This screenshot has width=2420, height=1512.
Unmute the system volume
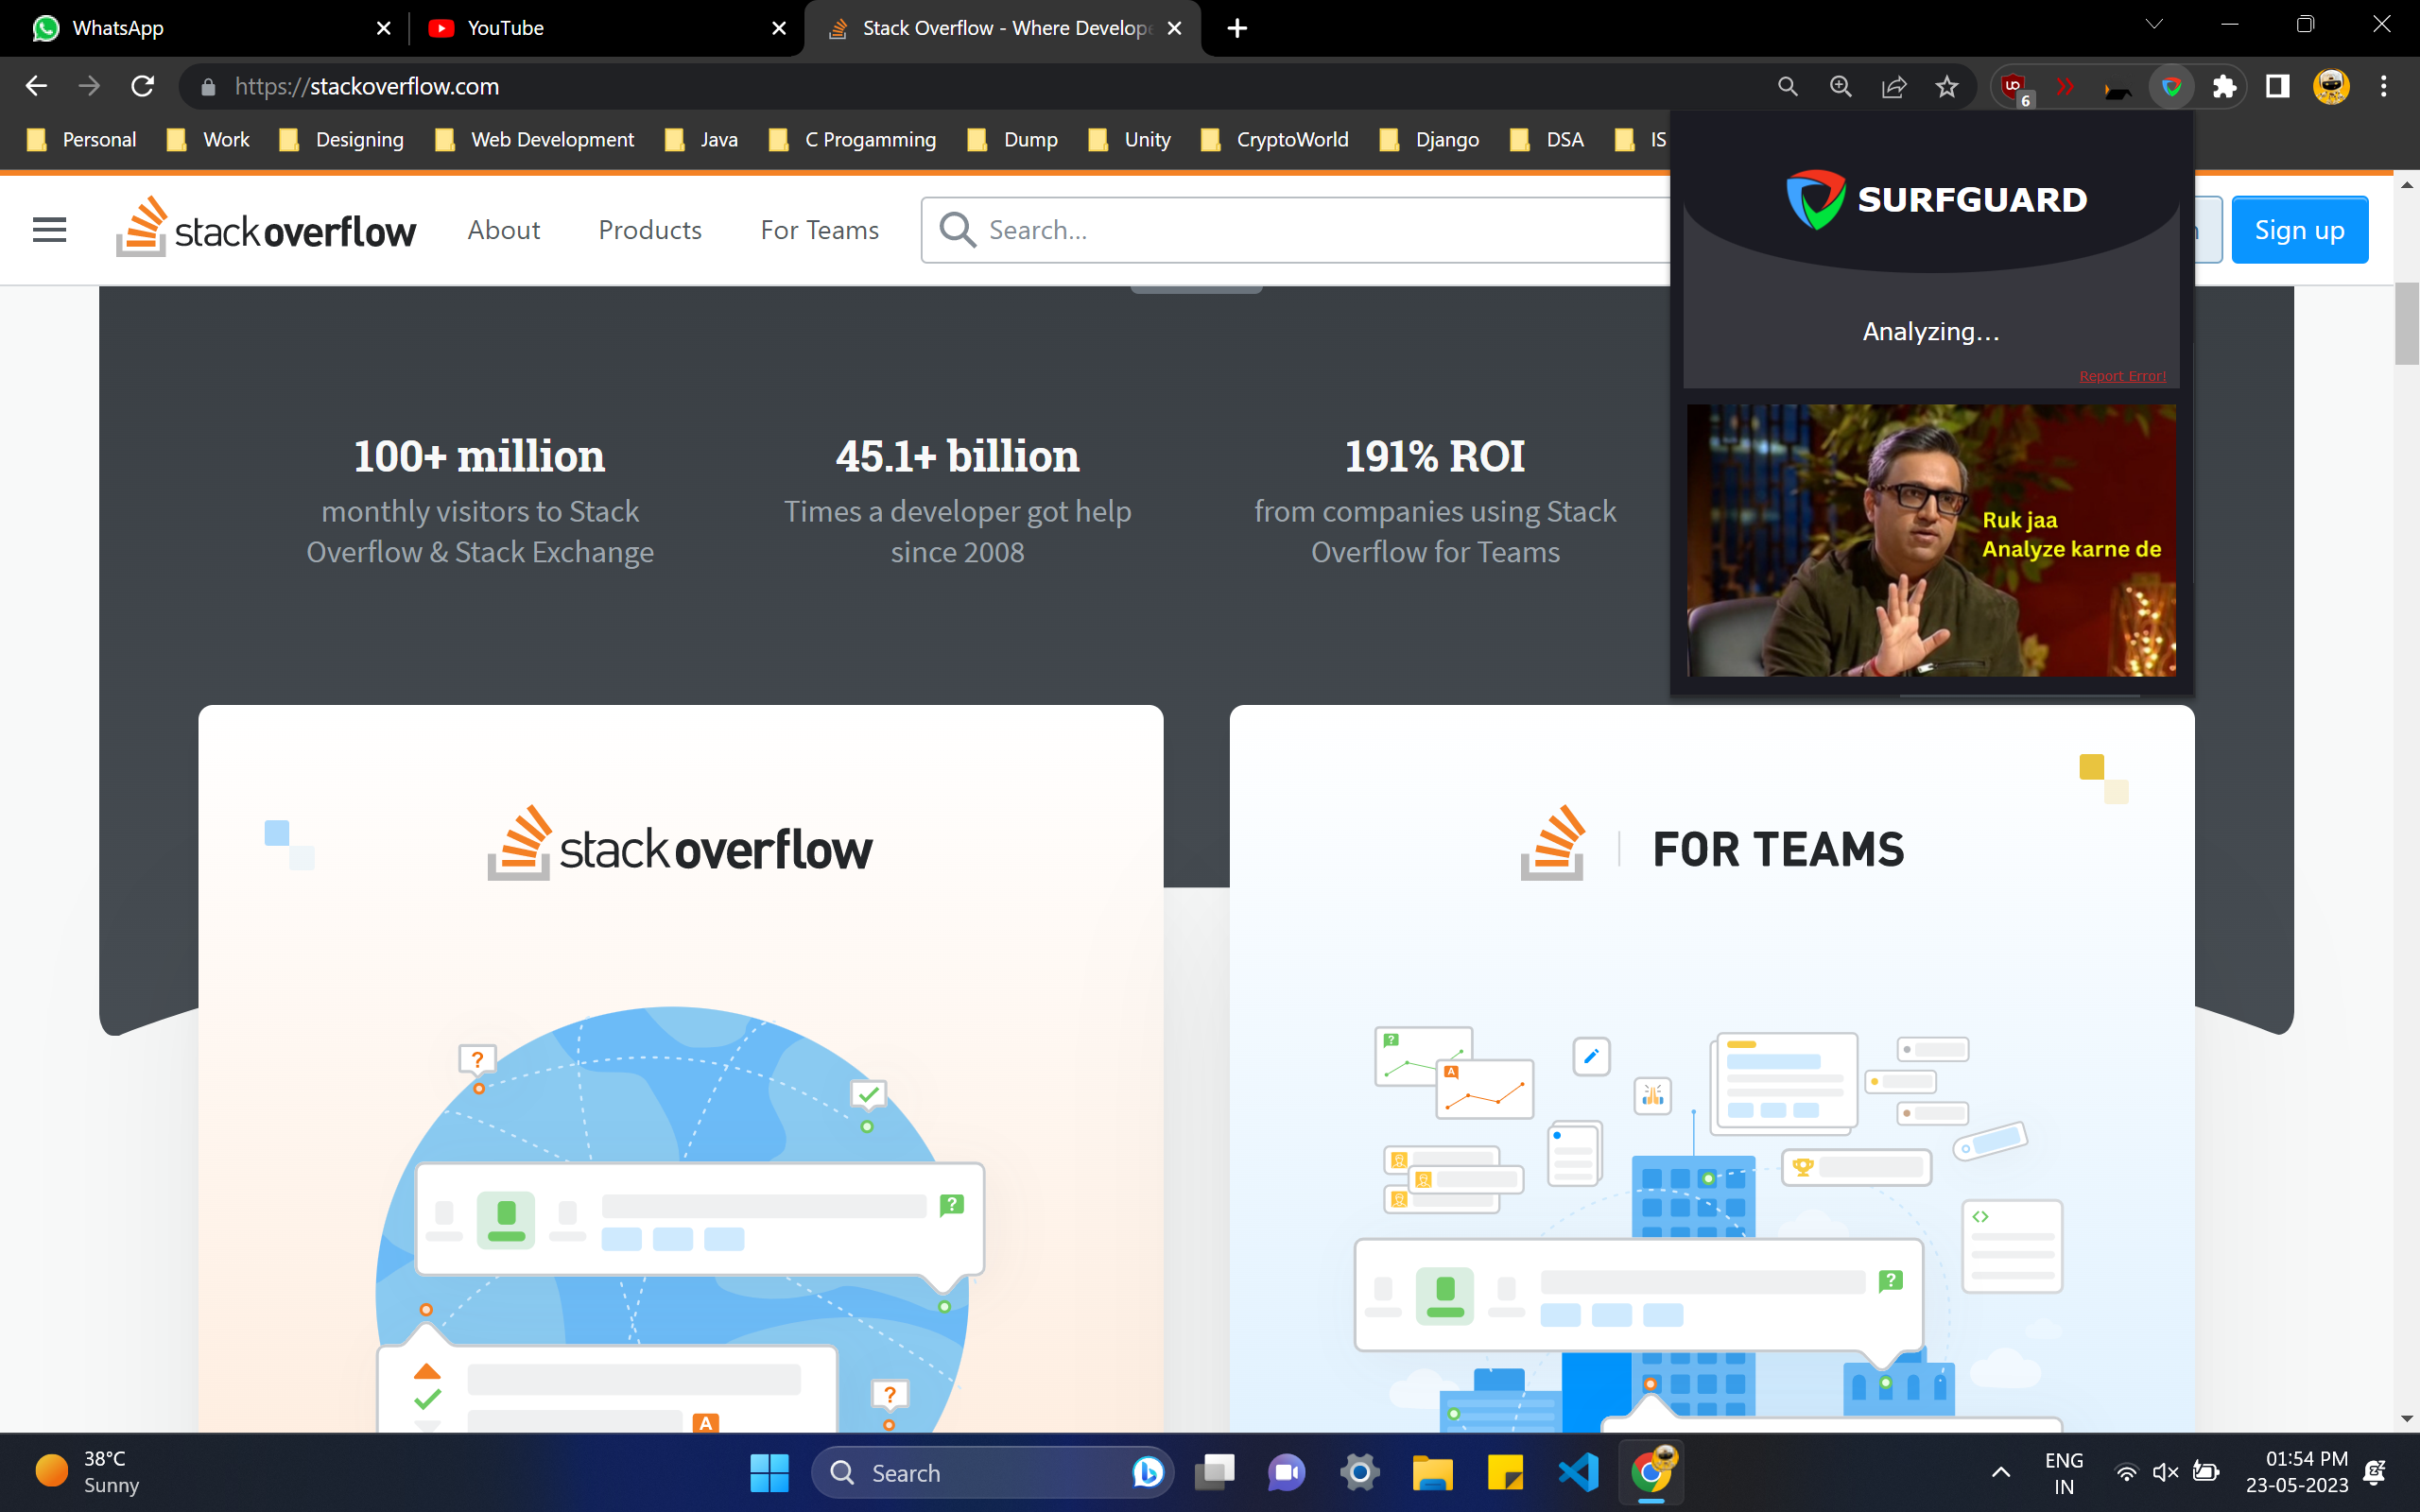[x=2166, y=1472]
